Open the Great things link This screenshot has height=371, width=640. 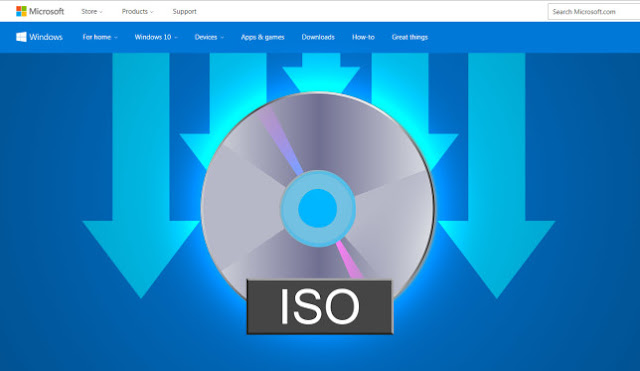pos(410,37)
